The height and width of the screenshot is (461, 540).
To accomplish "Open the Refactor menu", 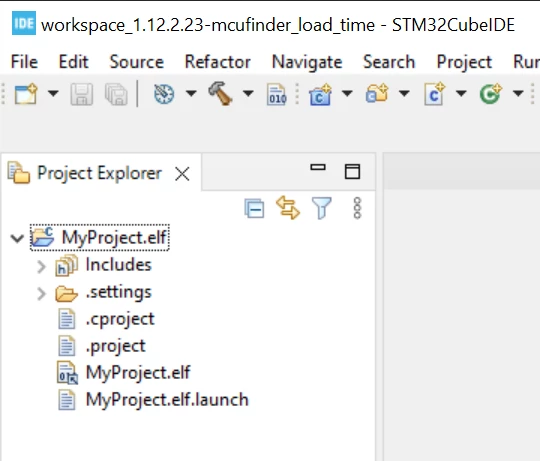I will (x=218, y=62).
